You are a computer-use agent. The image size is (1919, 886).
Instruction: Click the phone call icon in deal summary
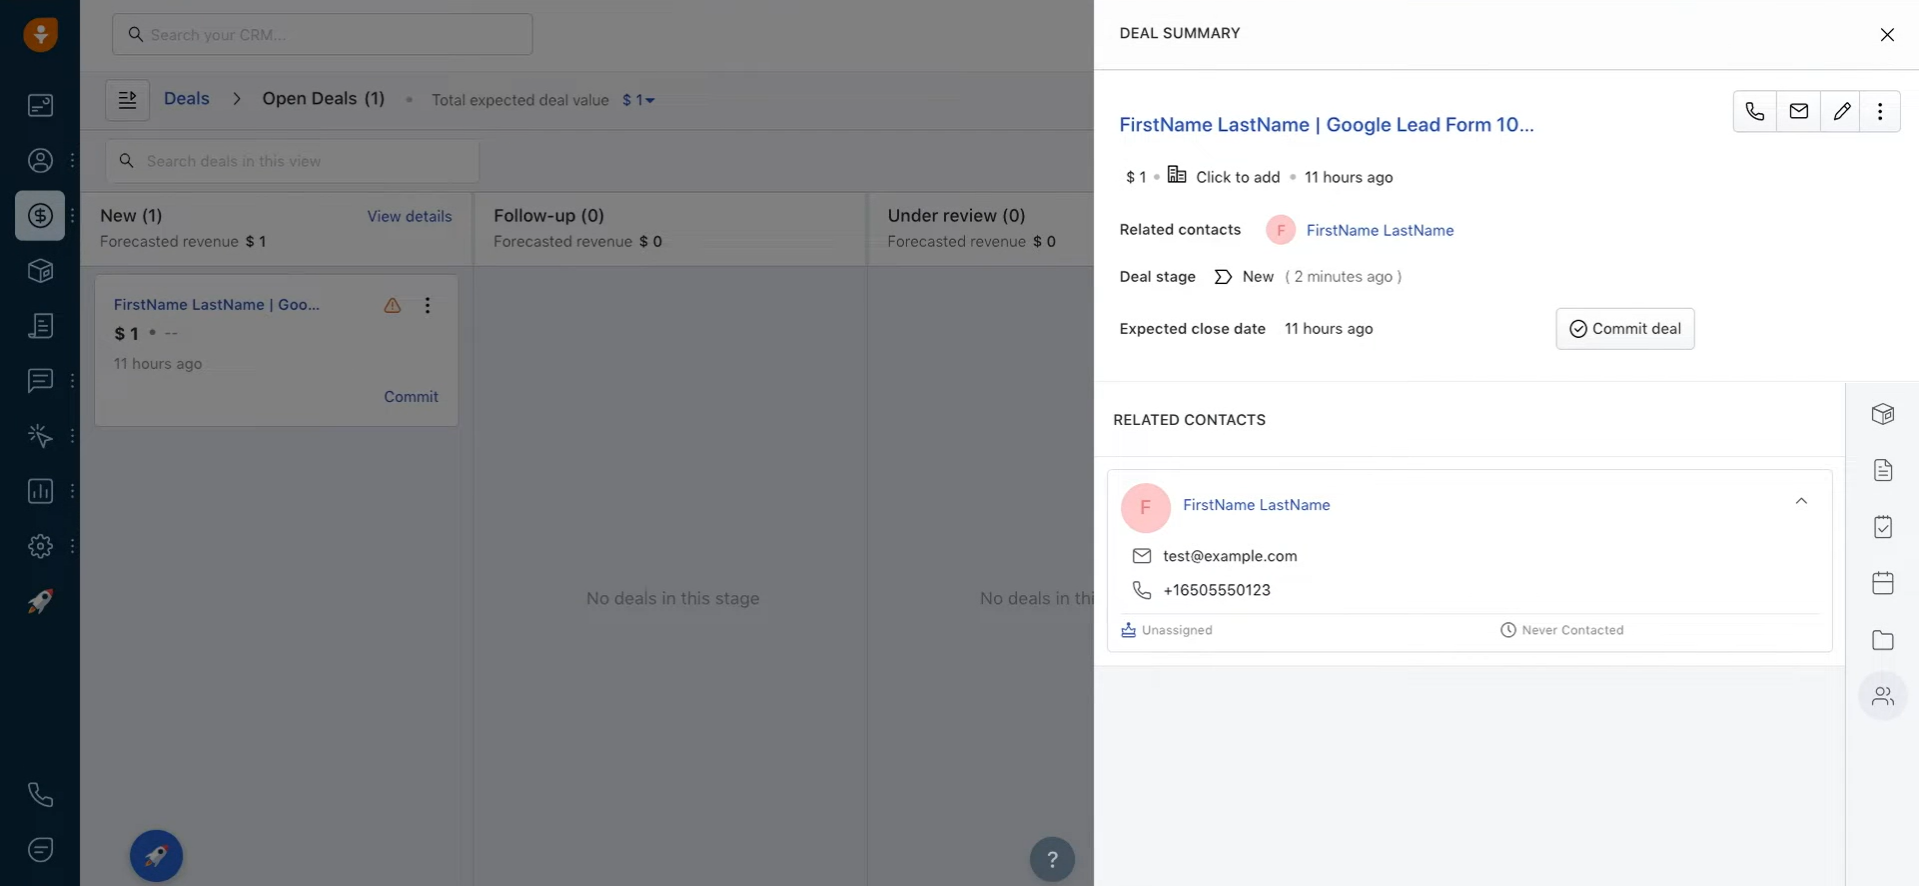(1754, 111)
